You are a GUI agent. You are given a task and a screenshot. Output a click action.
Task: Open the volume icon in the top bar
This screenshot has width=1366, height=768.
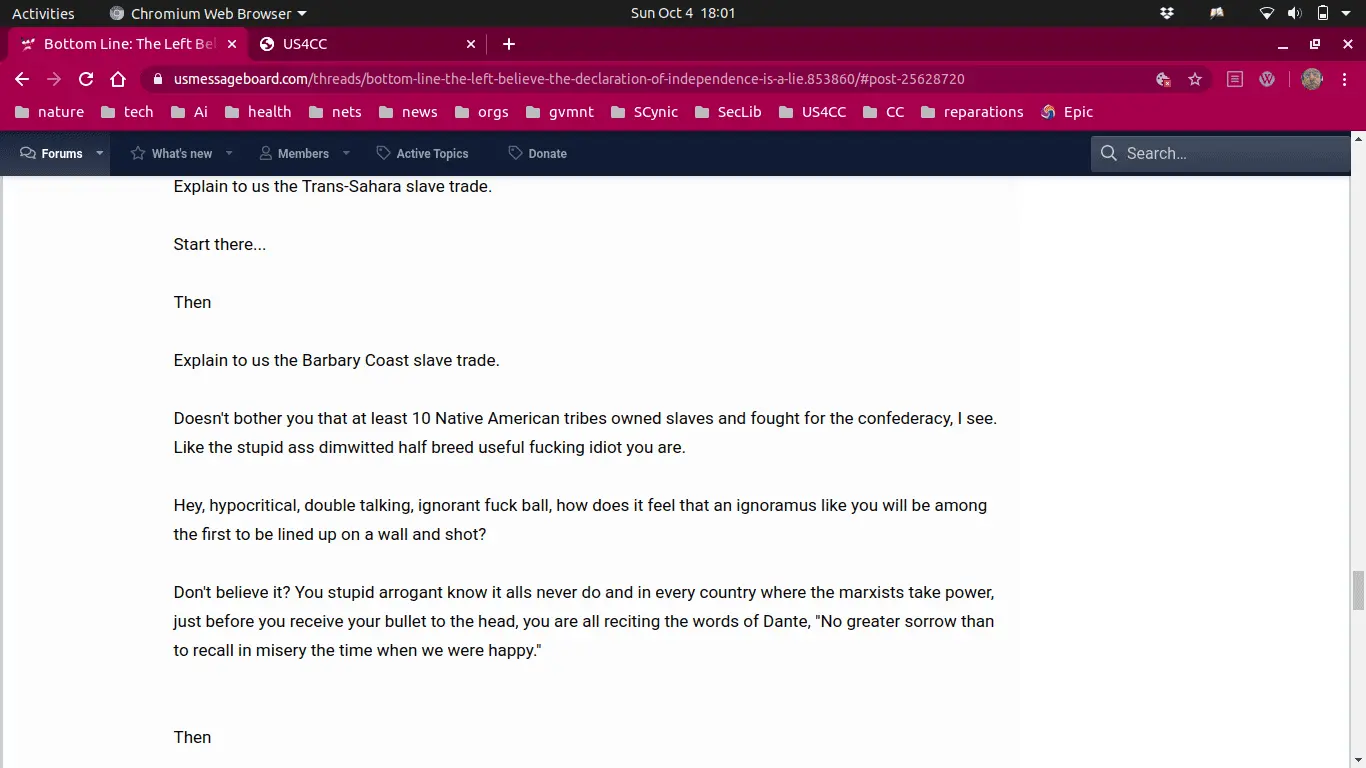1294,13
